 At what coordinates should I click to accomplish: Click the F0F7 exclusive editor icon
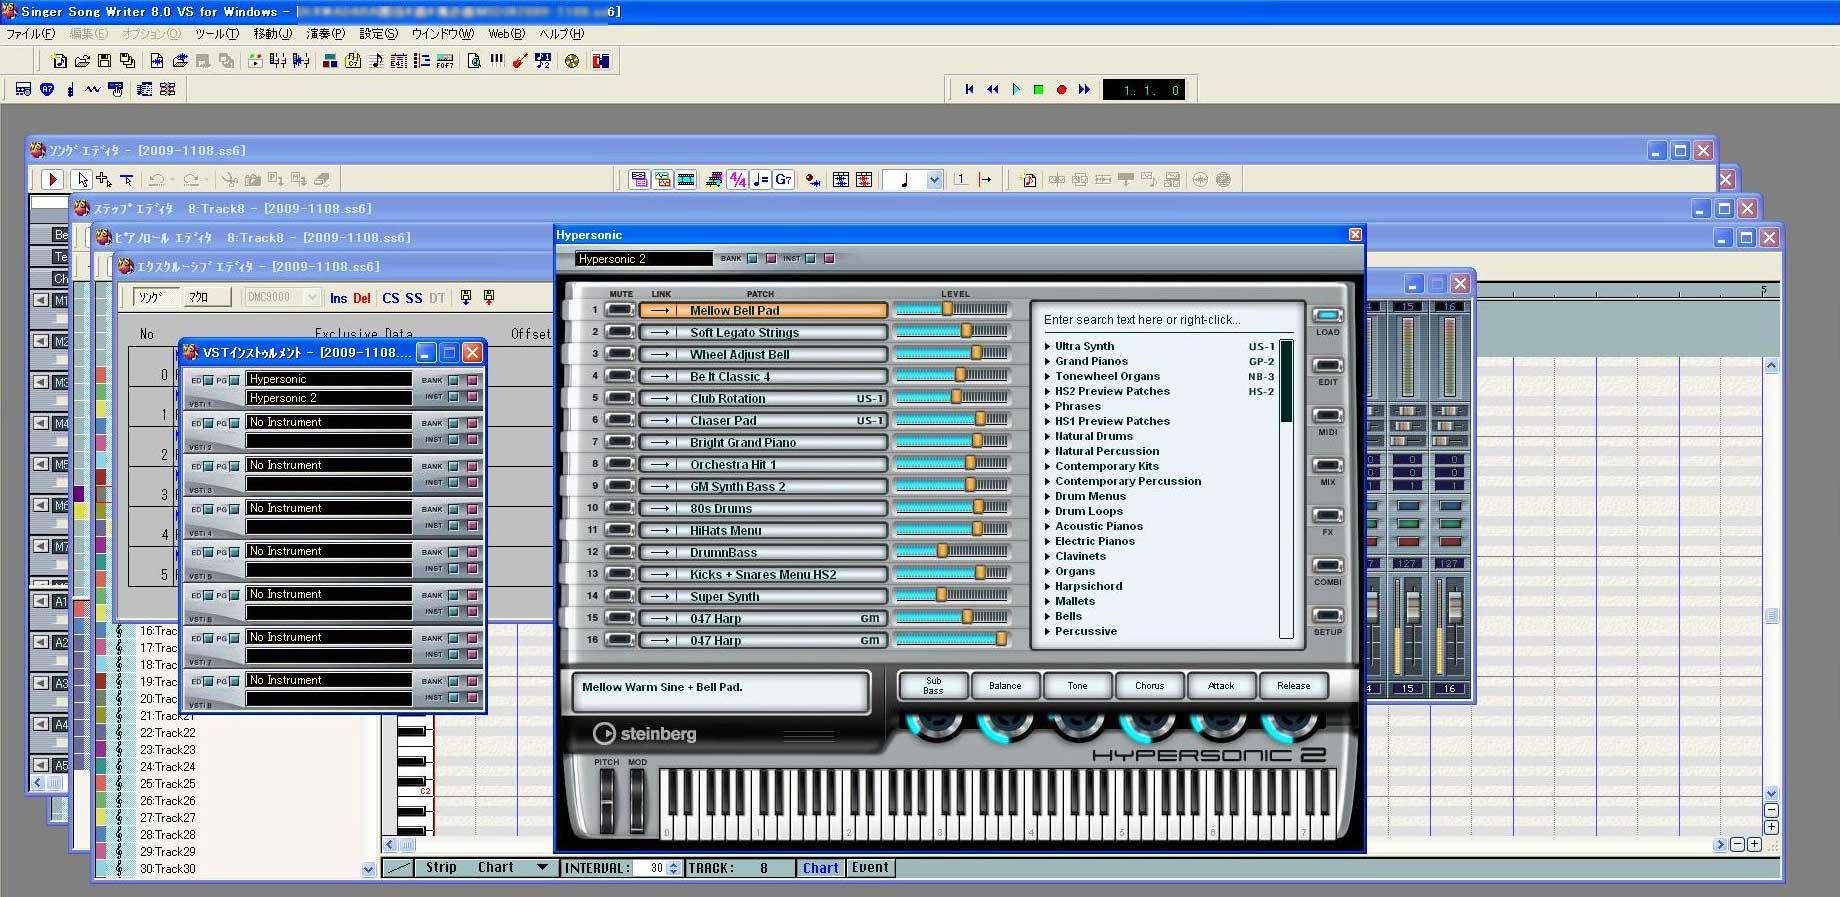click(x=445, y=61)
